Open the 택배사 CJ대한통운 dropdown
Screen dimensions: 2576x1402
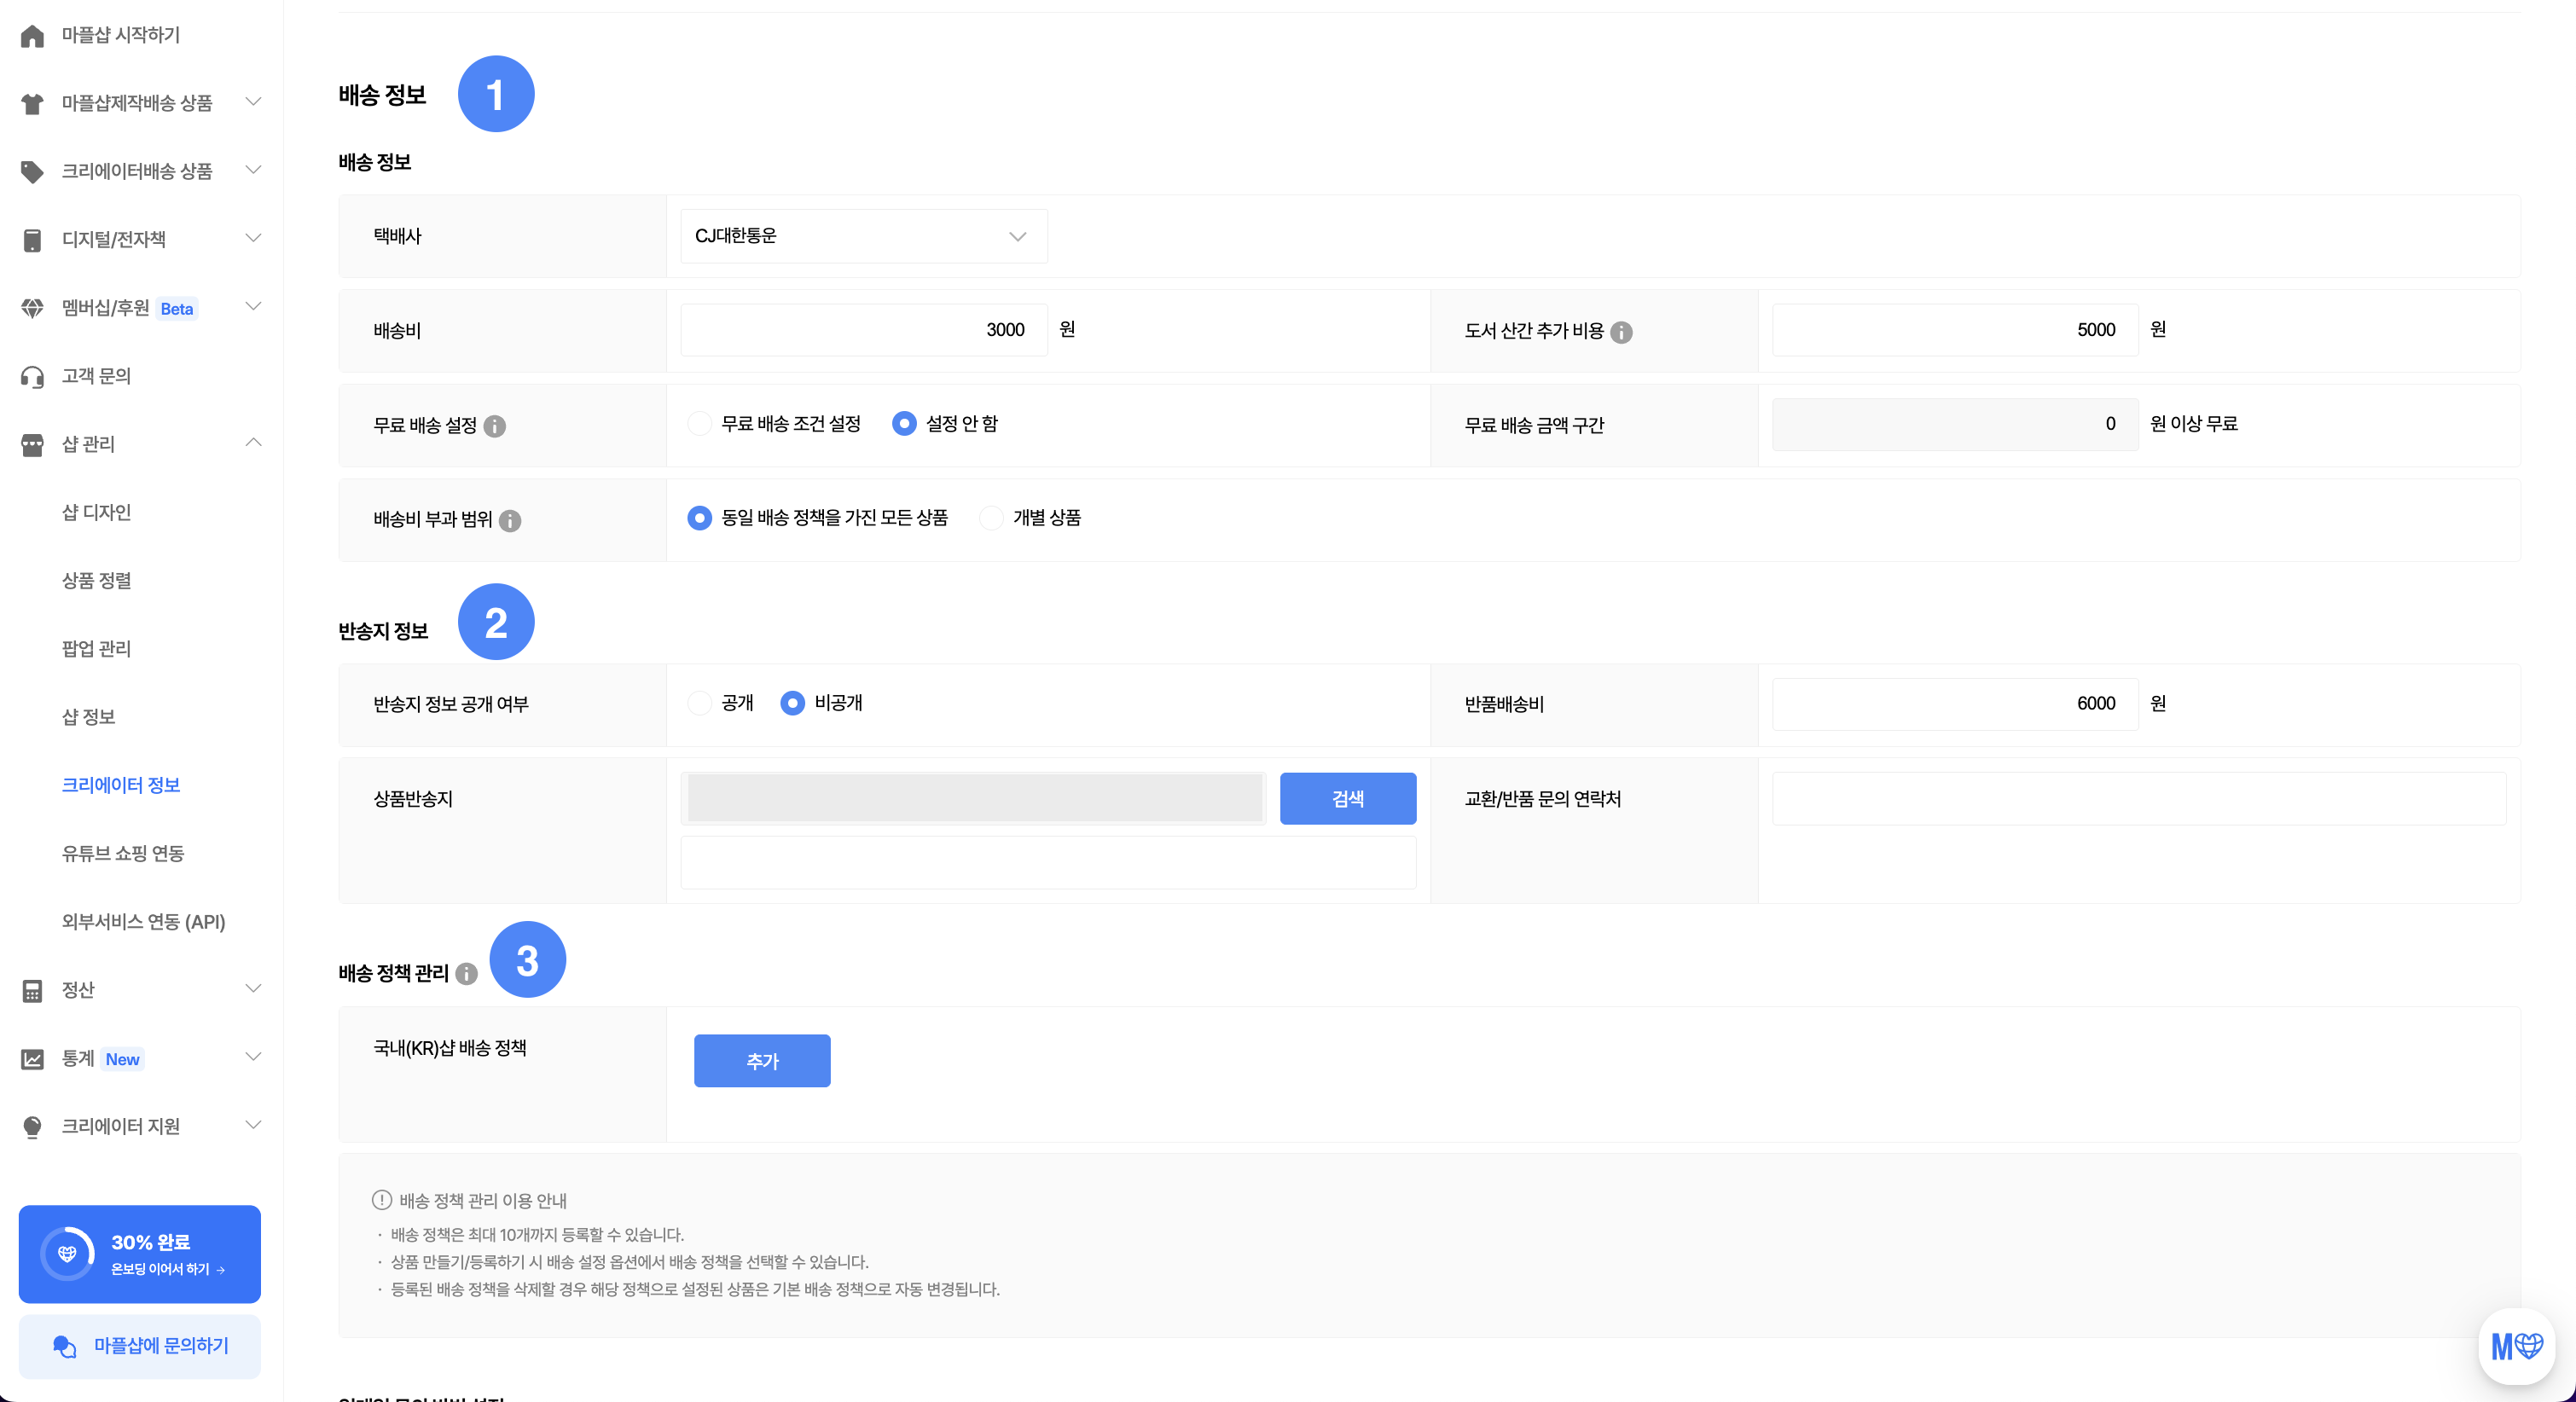pos(863,236)
